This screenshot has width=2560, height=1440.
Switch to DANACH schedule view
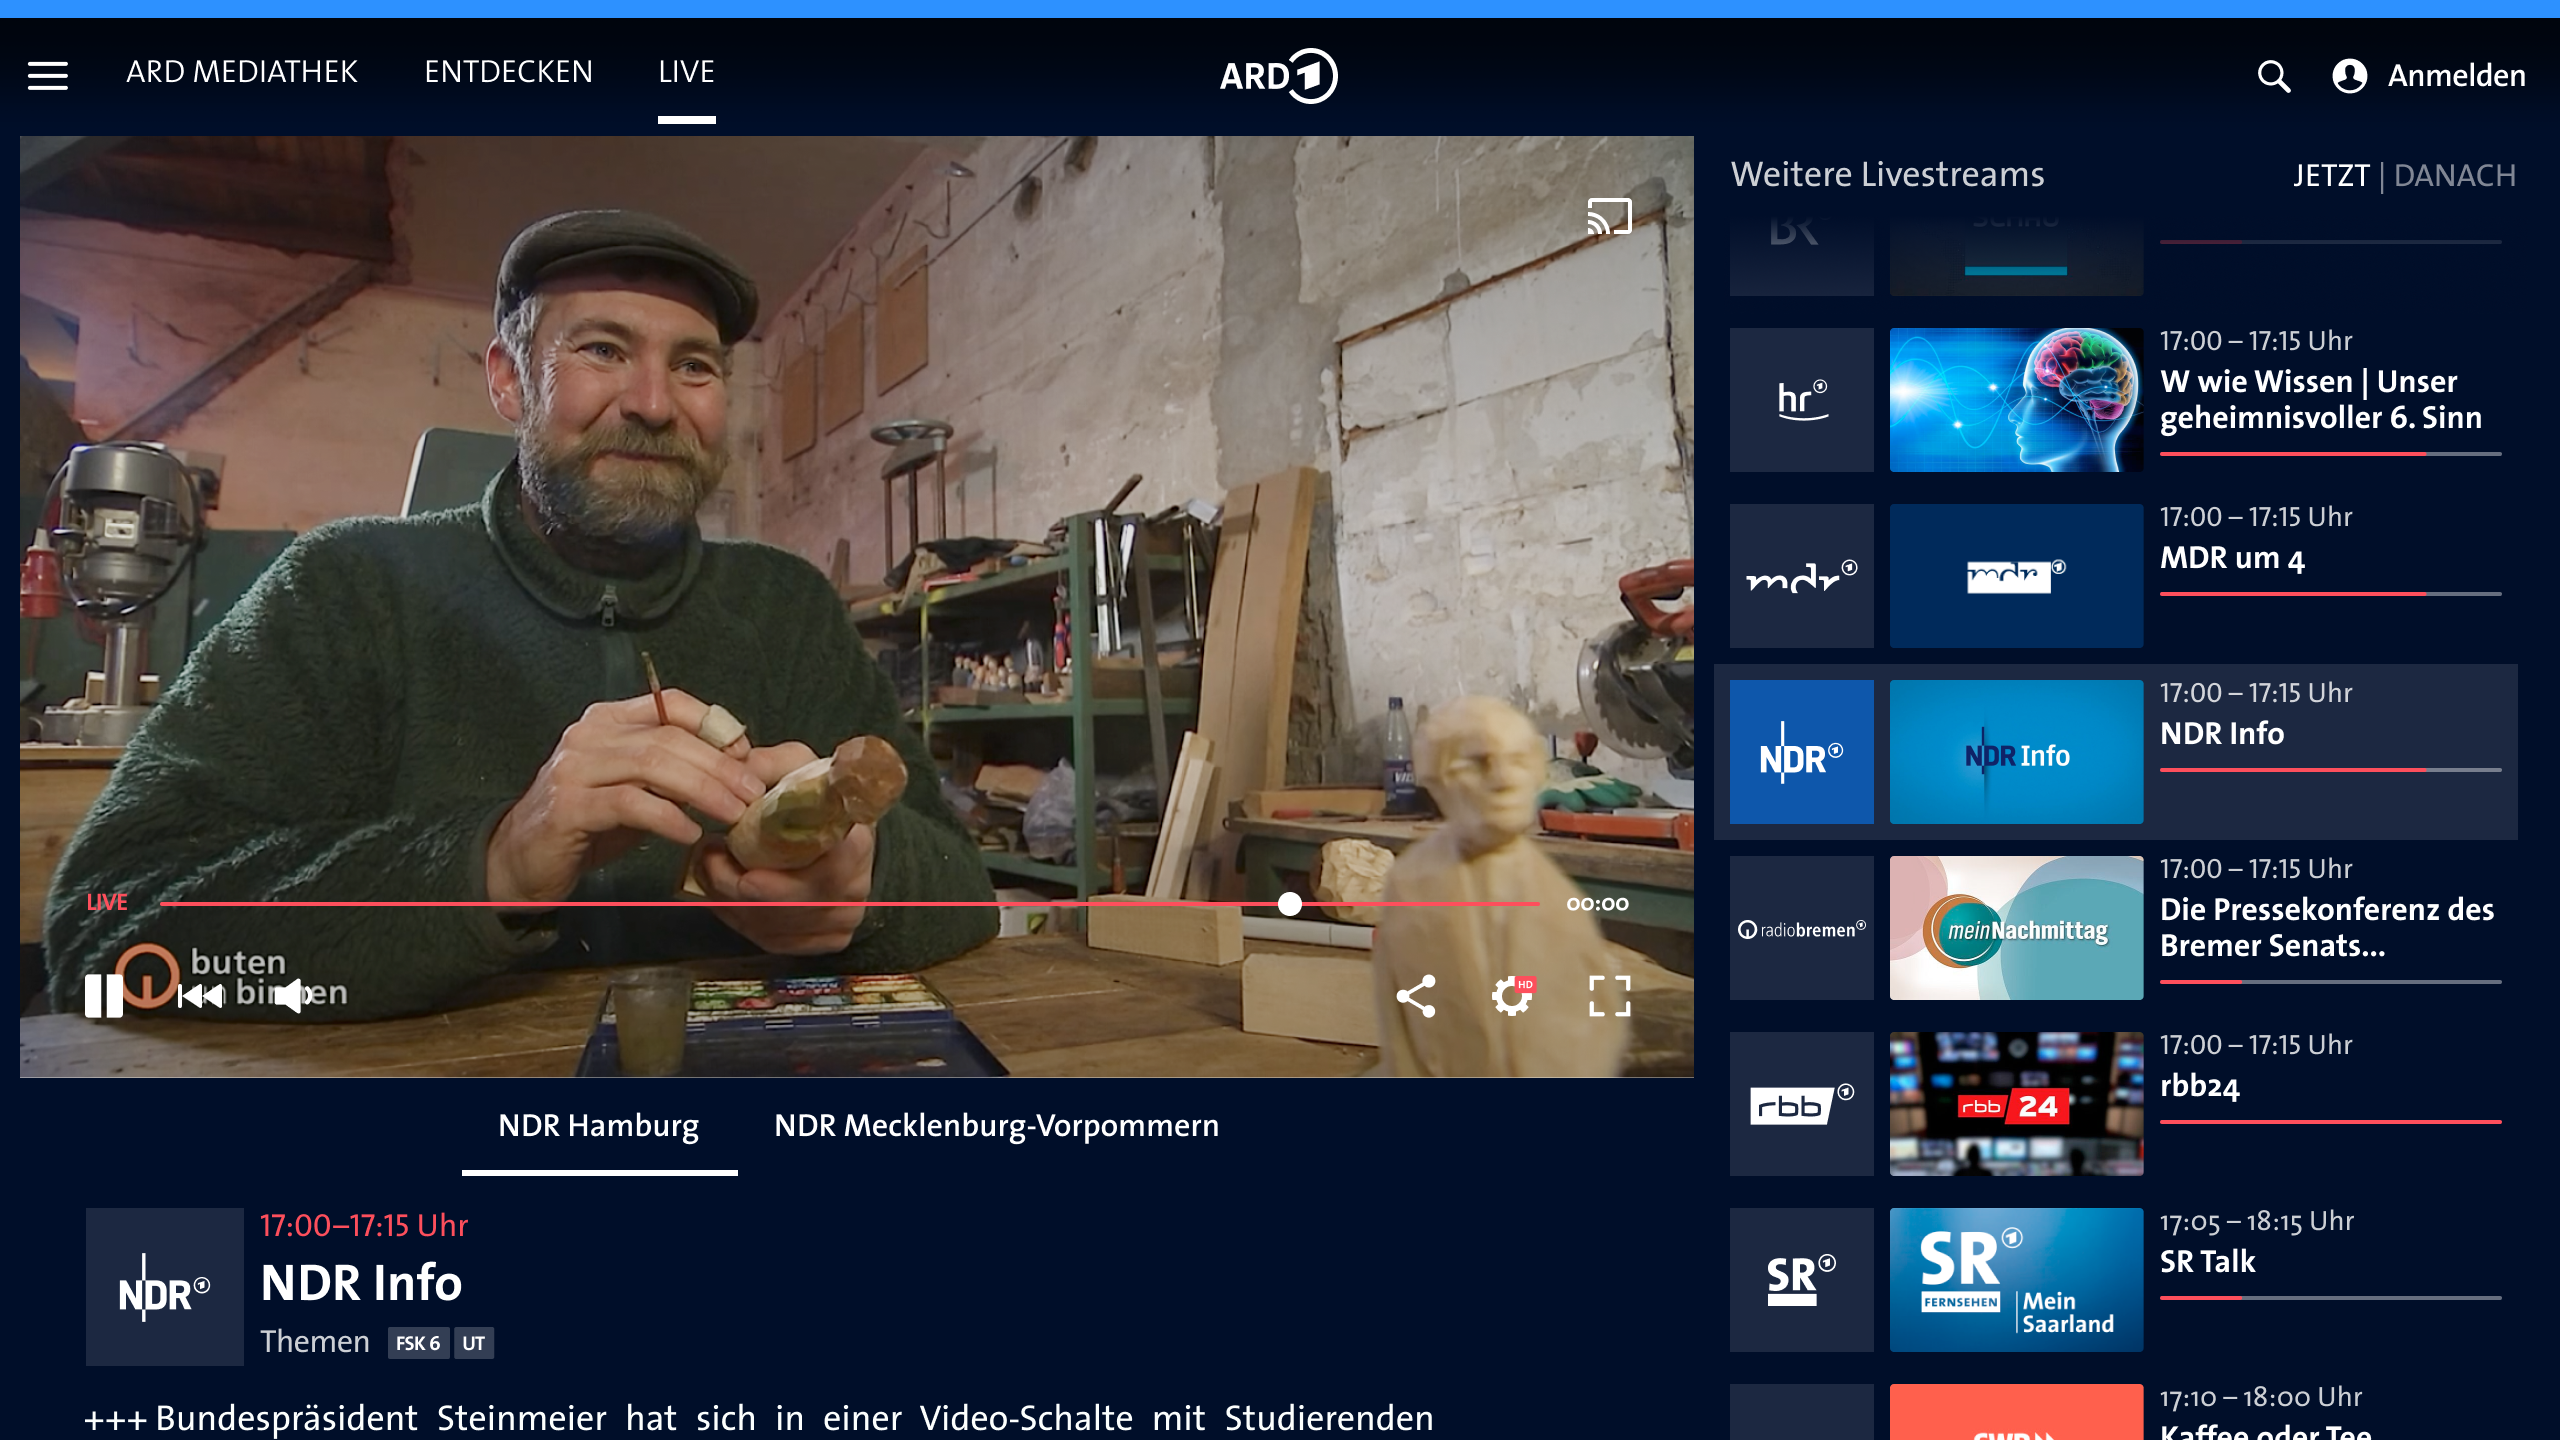click(2454, 176)
